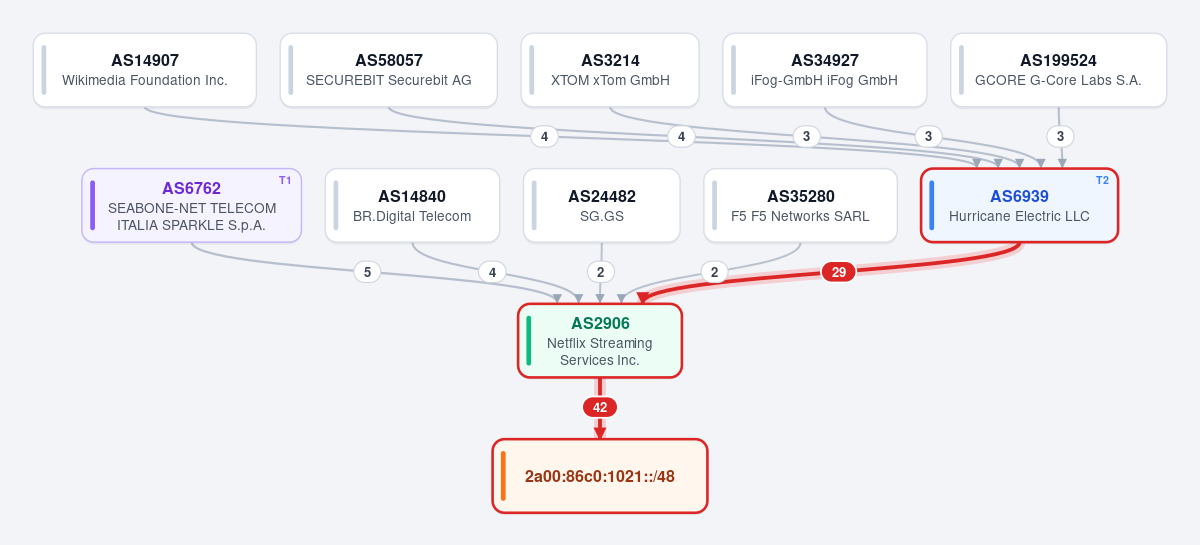Screen dimensions: 1200x545
Task: Click the red 29 edge count badge
Action: point(839,272)
